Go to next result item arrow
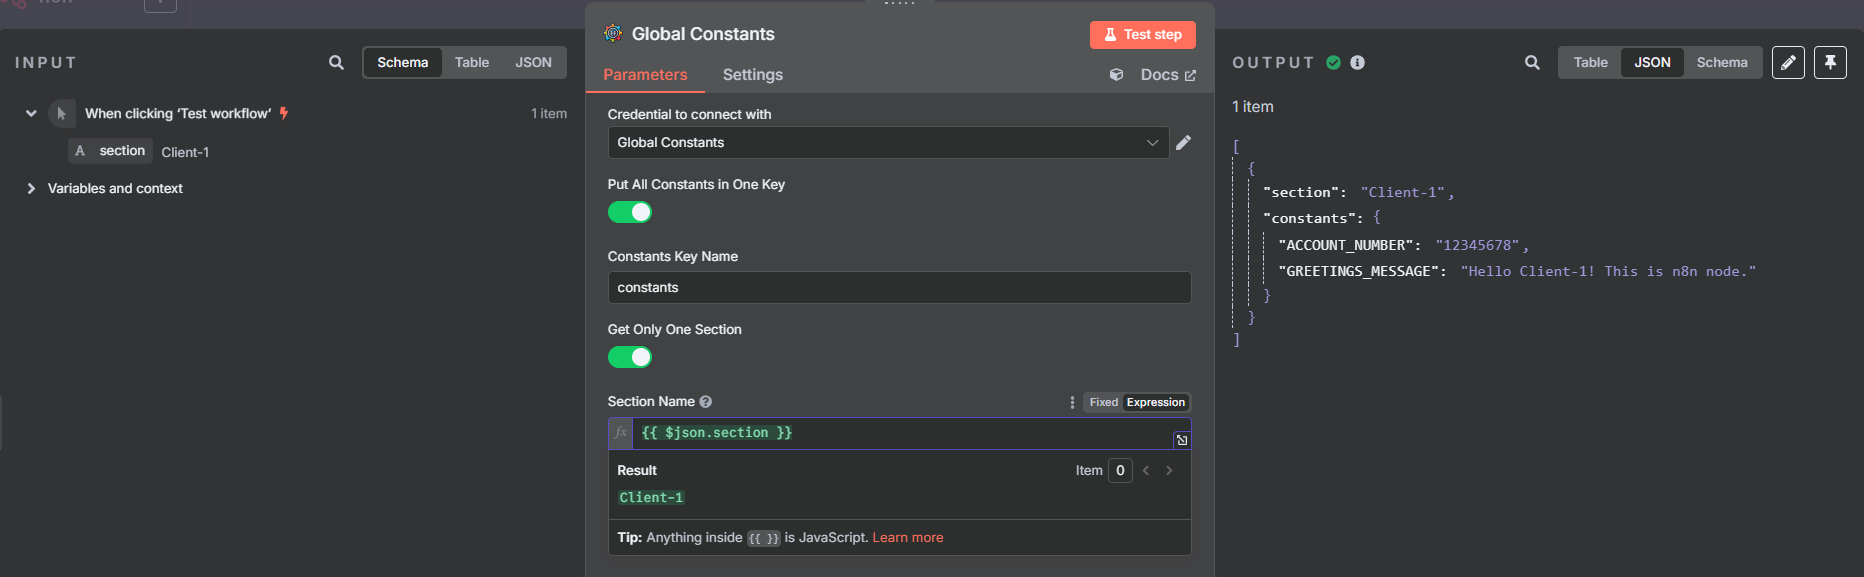This screenshot has width=1864, height=577. [x=1169, y=470]
